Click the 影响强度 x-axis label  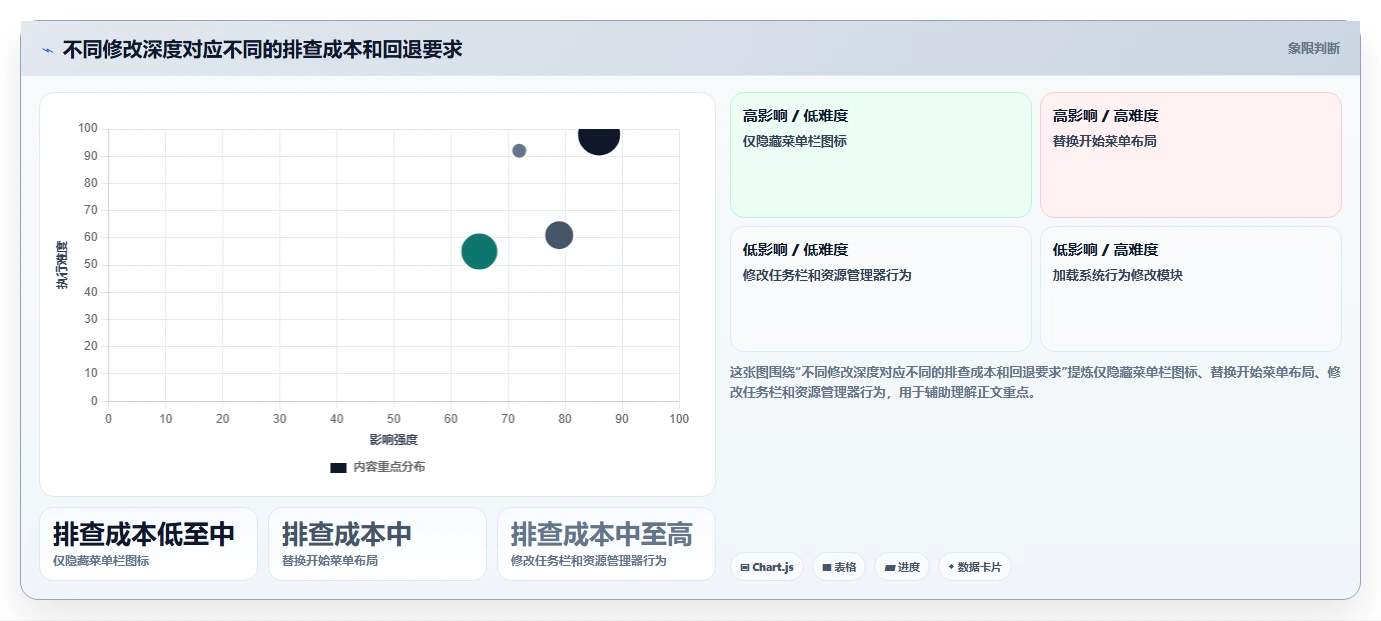click(x=394, y=439)
